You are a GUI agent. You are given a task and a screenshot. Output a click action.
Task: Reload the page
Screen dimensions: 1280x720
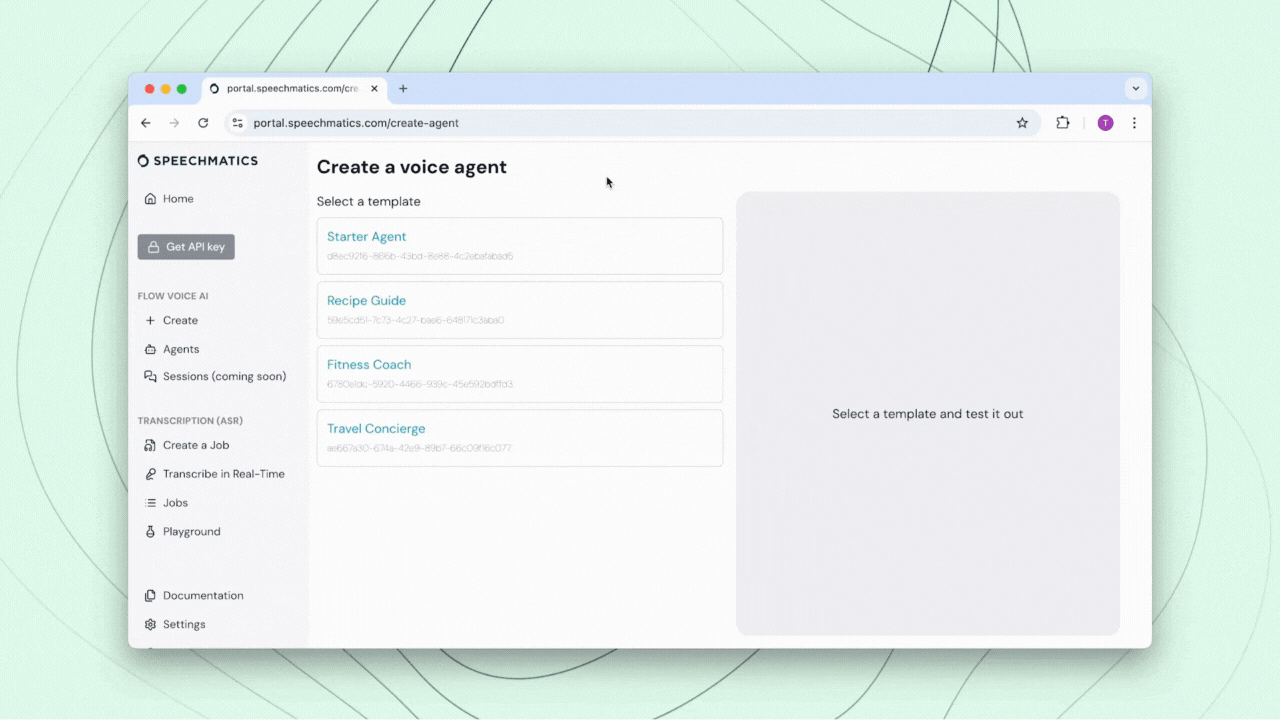tap(203, 123)
